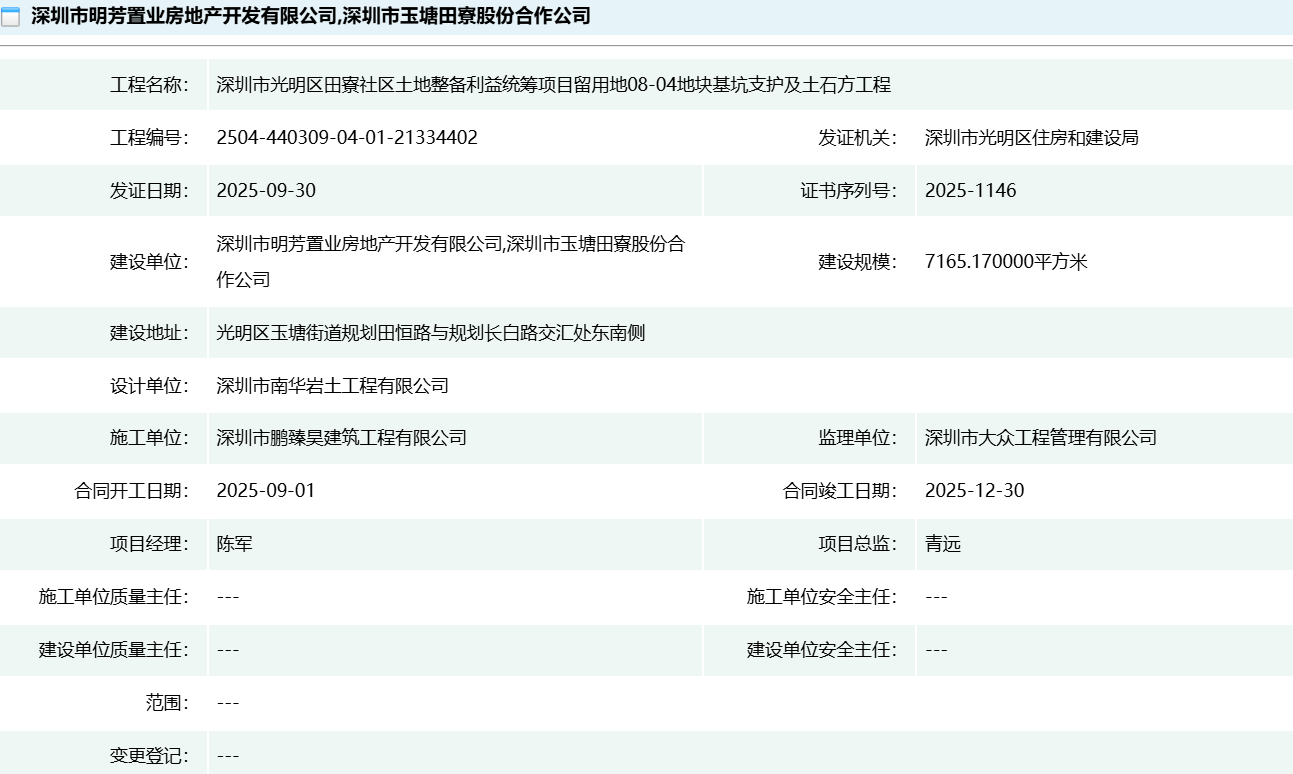Select contract start date 2025-09-01

266,491
